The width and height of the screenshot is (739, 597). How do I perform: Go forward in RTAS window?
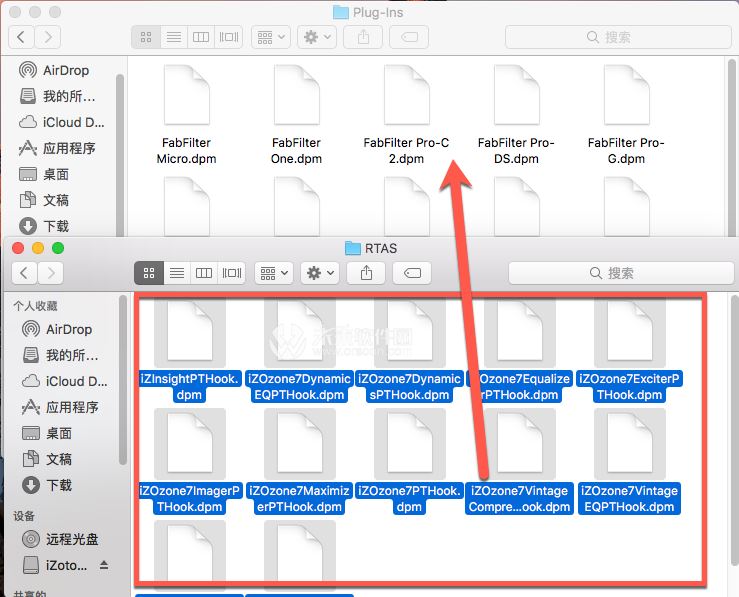point(50,273)
